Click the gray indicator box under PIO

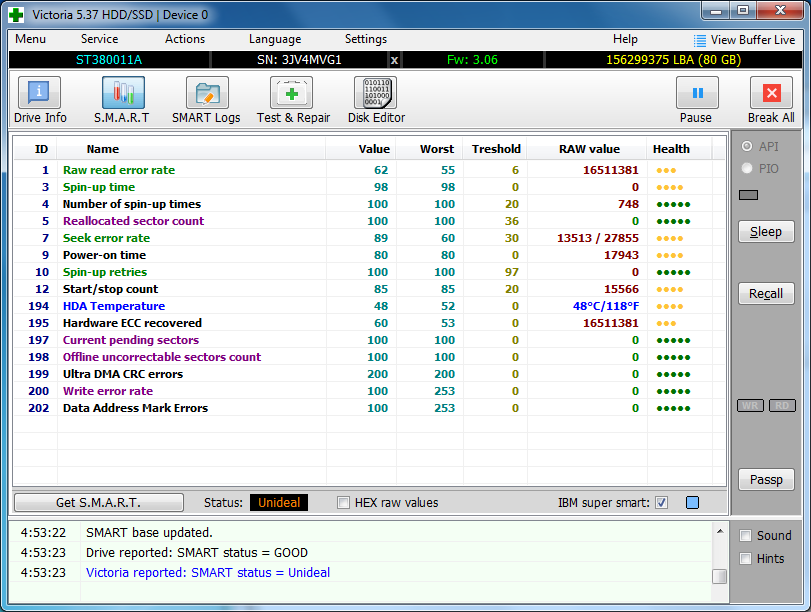(748, 195)
